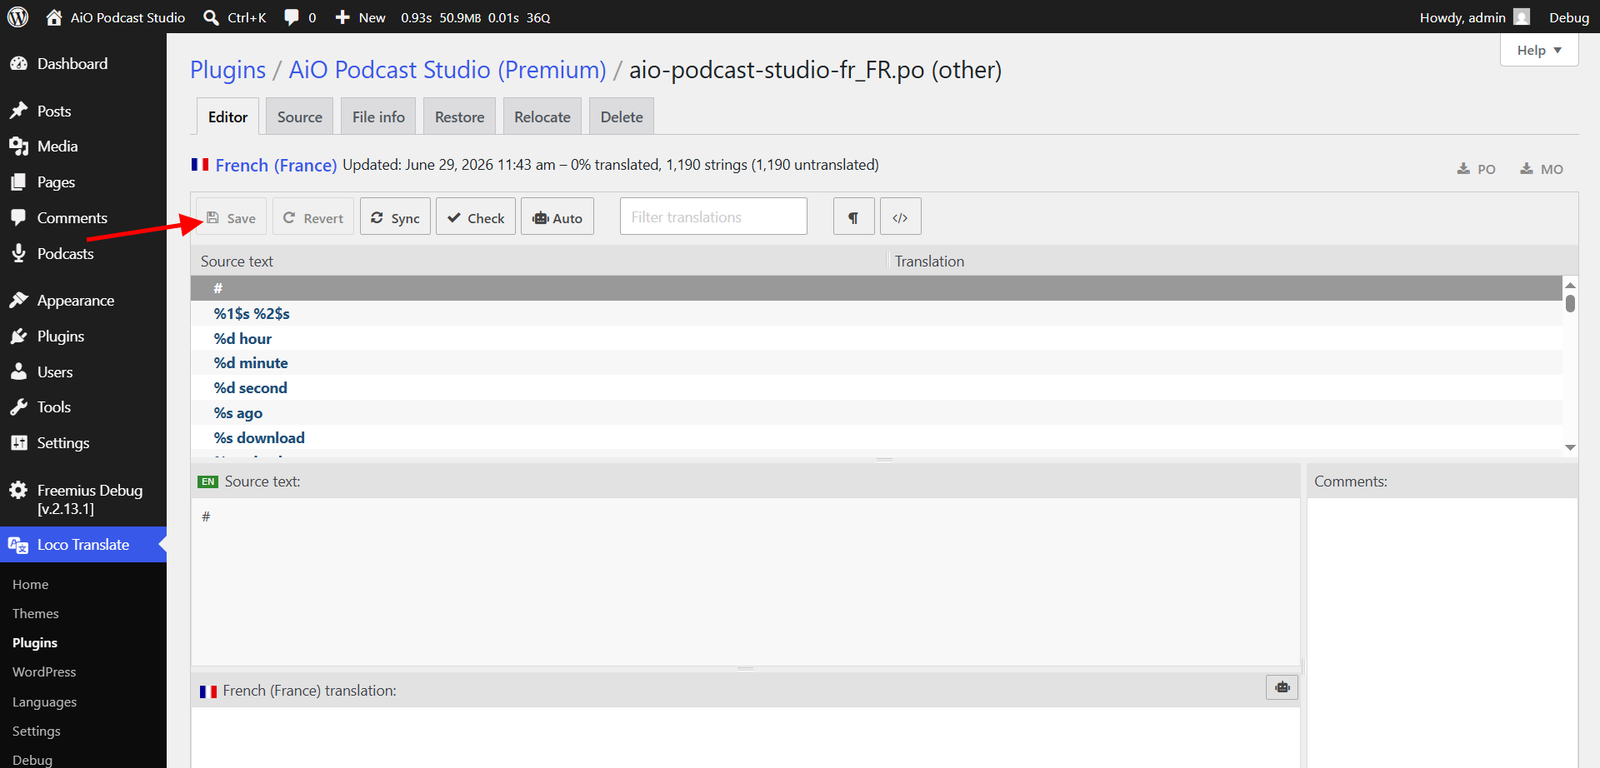Image resolution: width=1600 pixels, height=768 pixels.
Task: Open the Restore tab
Action: [x=460, y=117]
